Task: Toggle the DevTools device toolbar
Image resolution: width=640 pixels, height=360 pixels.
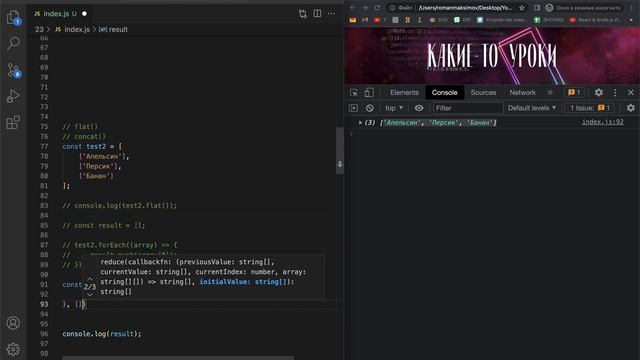Action: tap(369, 93)
